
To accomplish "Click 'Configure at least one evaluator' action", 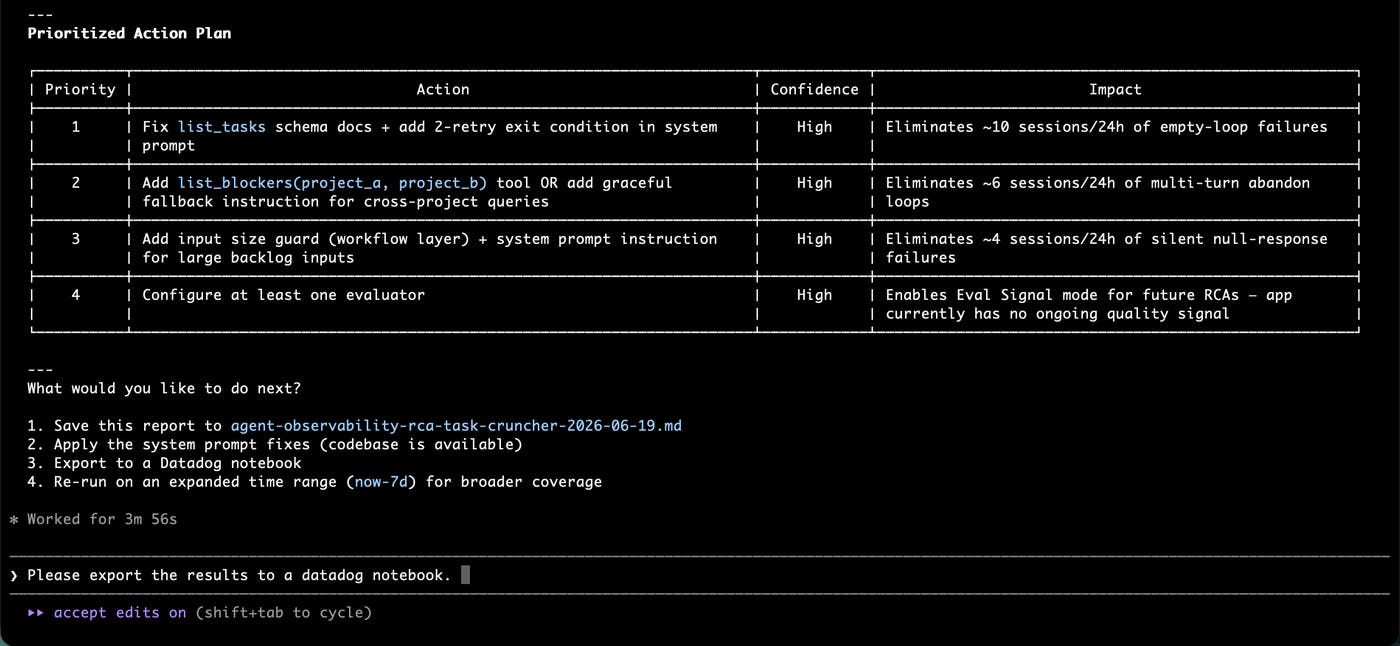I will point(283,295).
